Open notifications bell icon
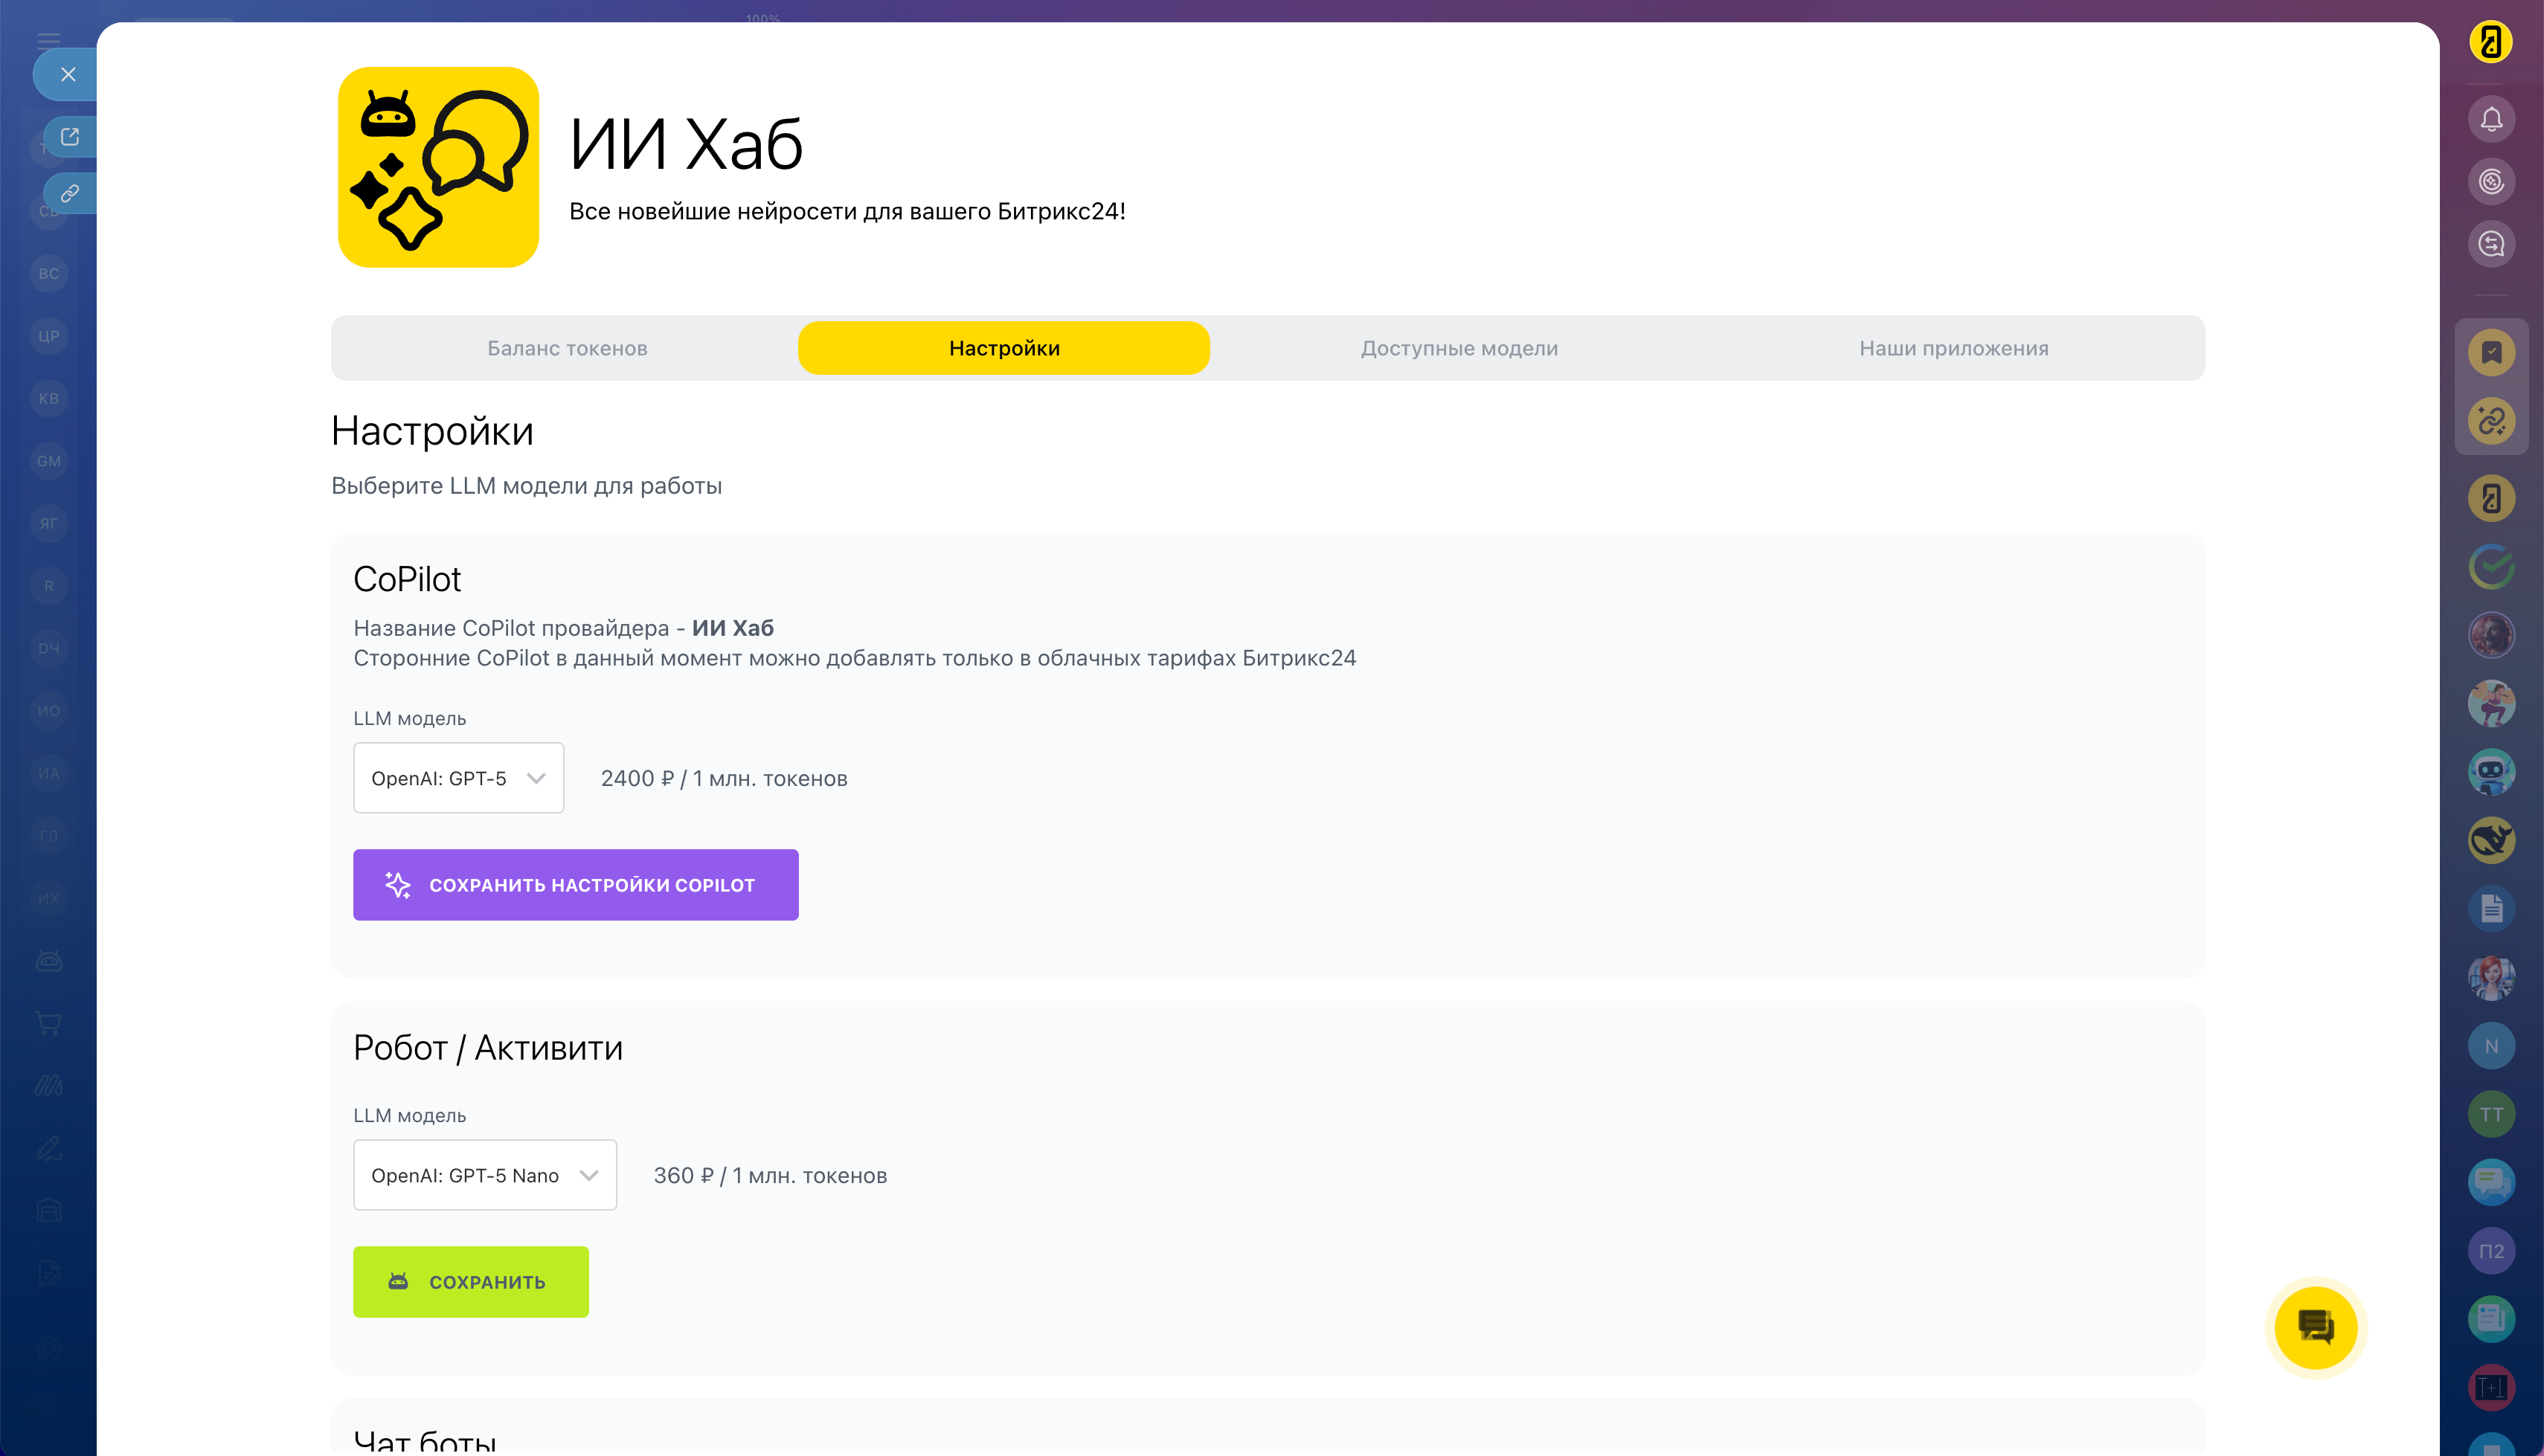The width and height of the screenshot is (2544, 1456). [2491, 120]
